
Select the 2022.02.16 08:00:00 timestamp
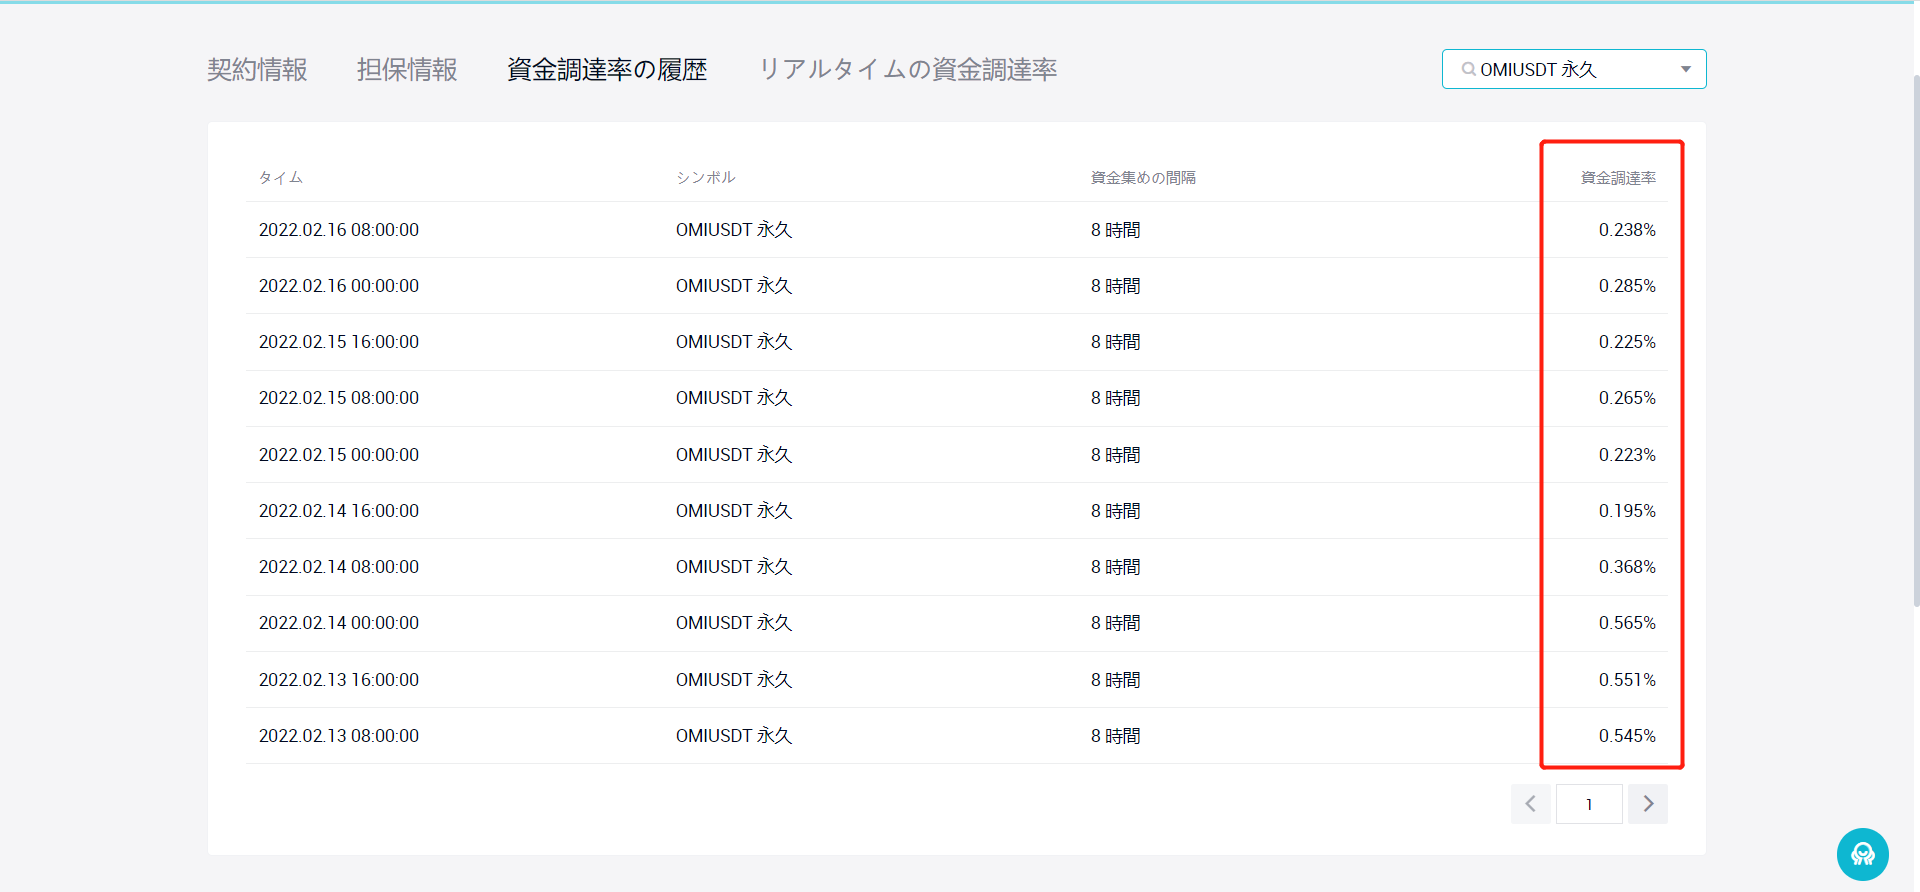[339, 230]
